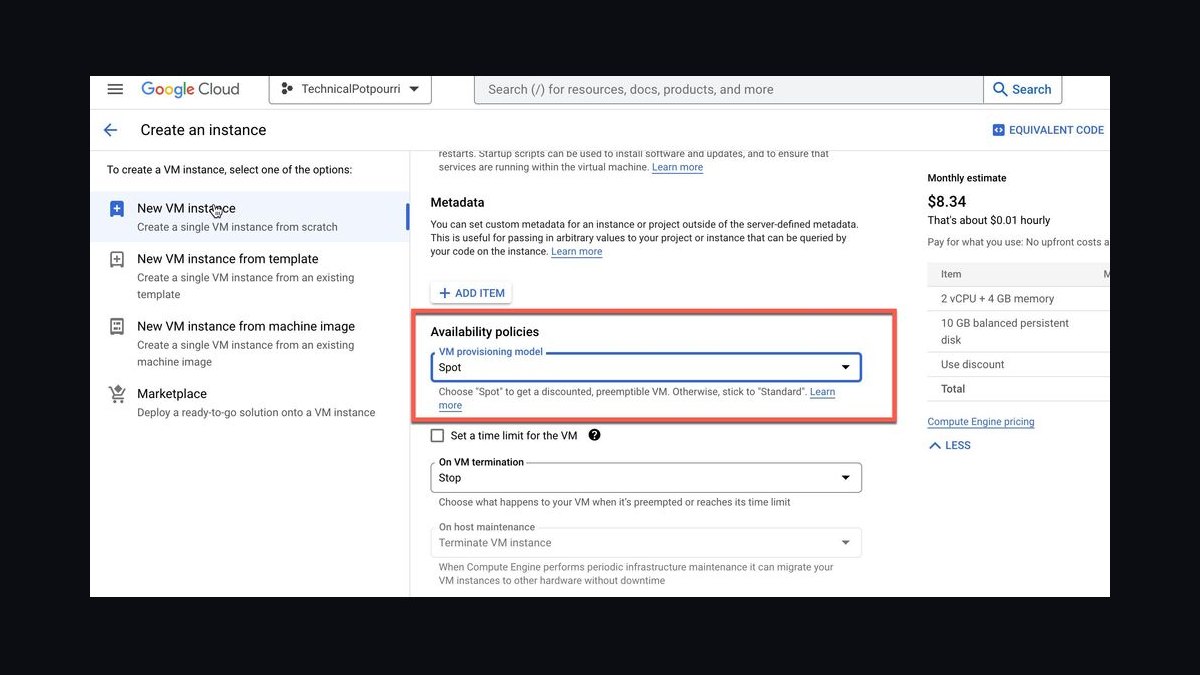Viewport: 1200px width, 675px height.
Task: Open the On VM termination dropdown
Action: [646, 478]
